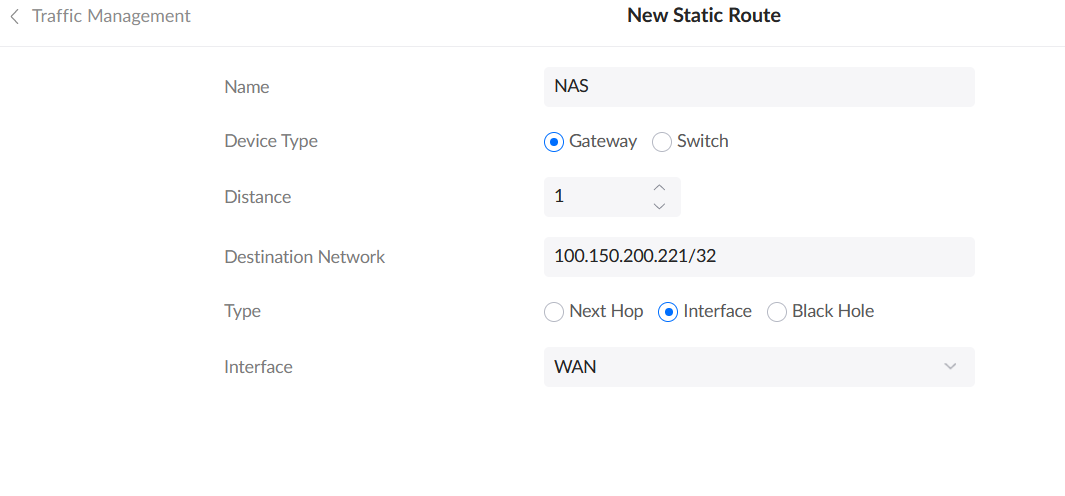Choose Interface route type radio
This screenshot has width=1065, height=496.
click(668, 312)
